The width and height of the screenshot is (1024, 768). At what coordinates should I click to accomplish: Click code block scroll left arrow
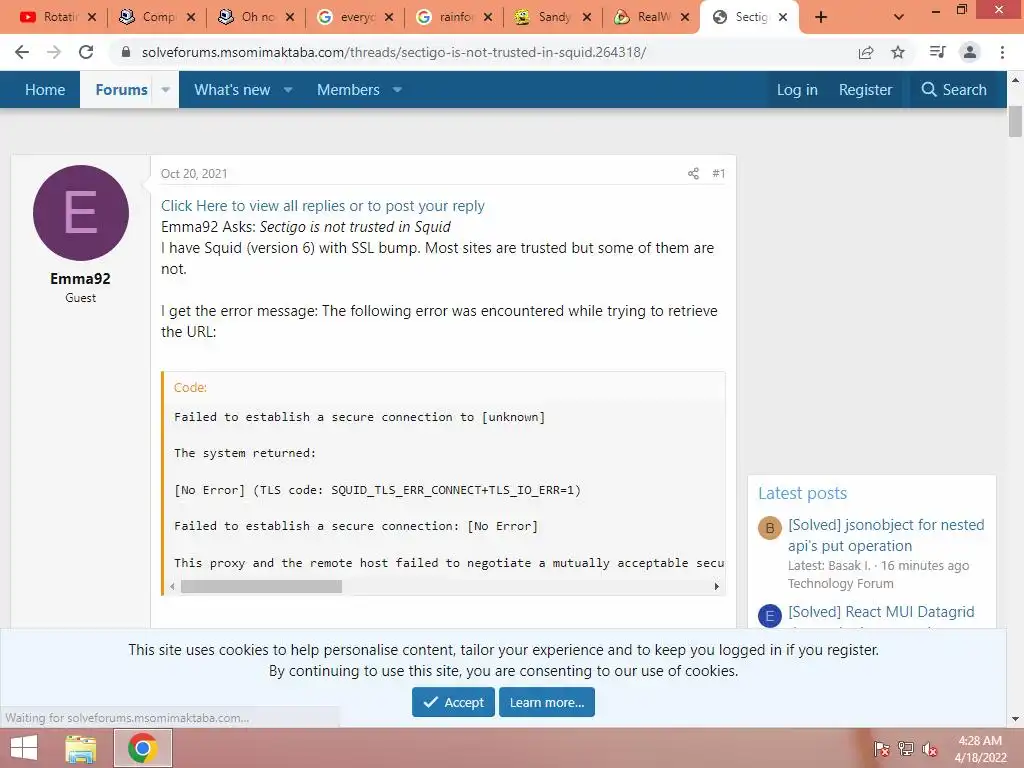[x=172, y=586]
